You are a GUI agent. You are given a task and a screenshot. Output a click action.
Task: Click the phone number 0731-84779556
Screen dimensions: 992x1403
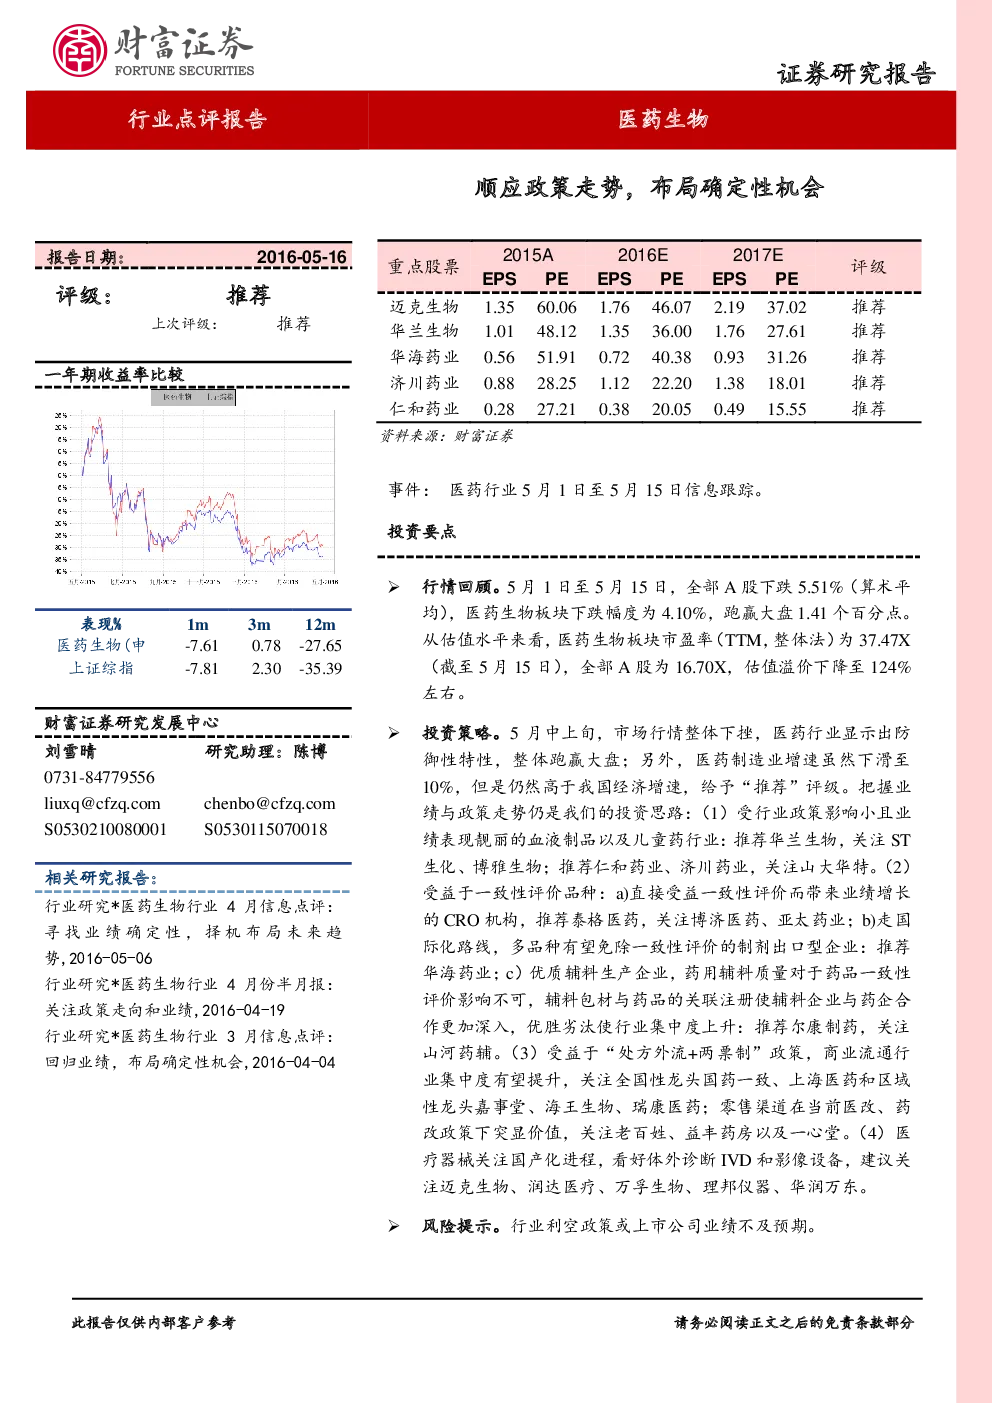(99, 778)
